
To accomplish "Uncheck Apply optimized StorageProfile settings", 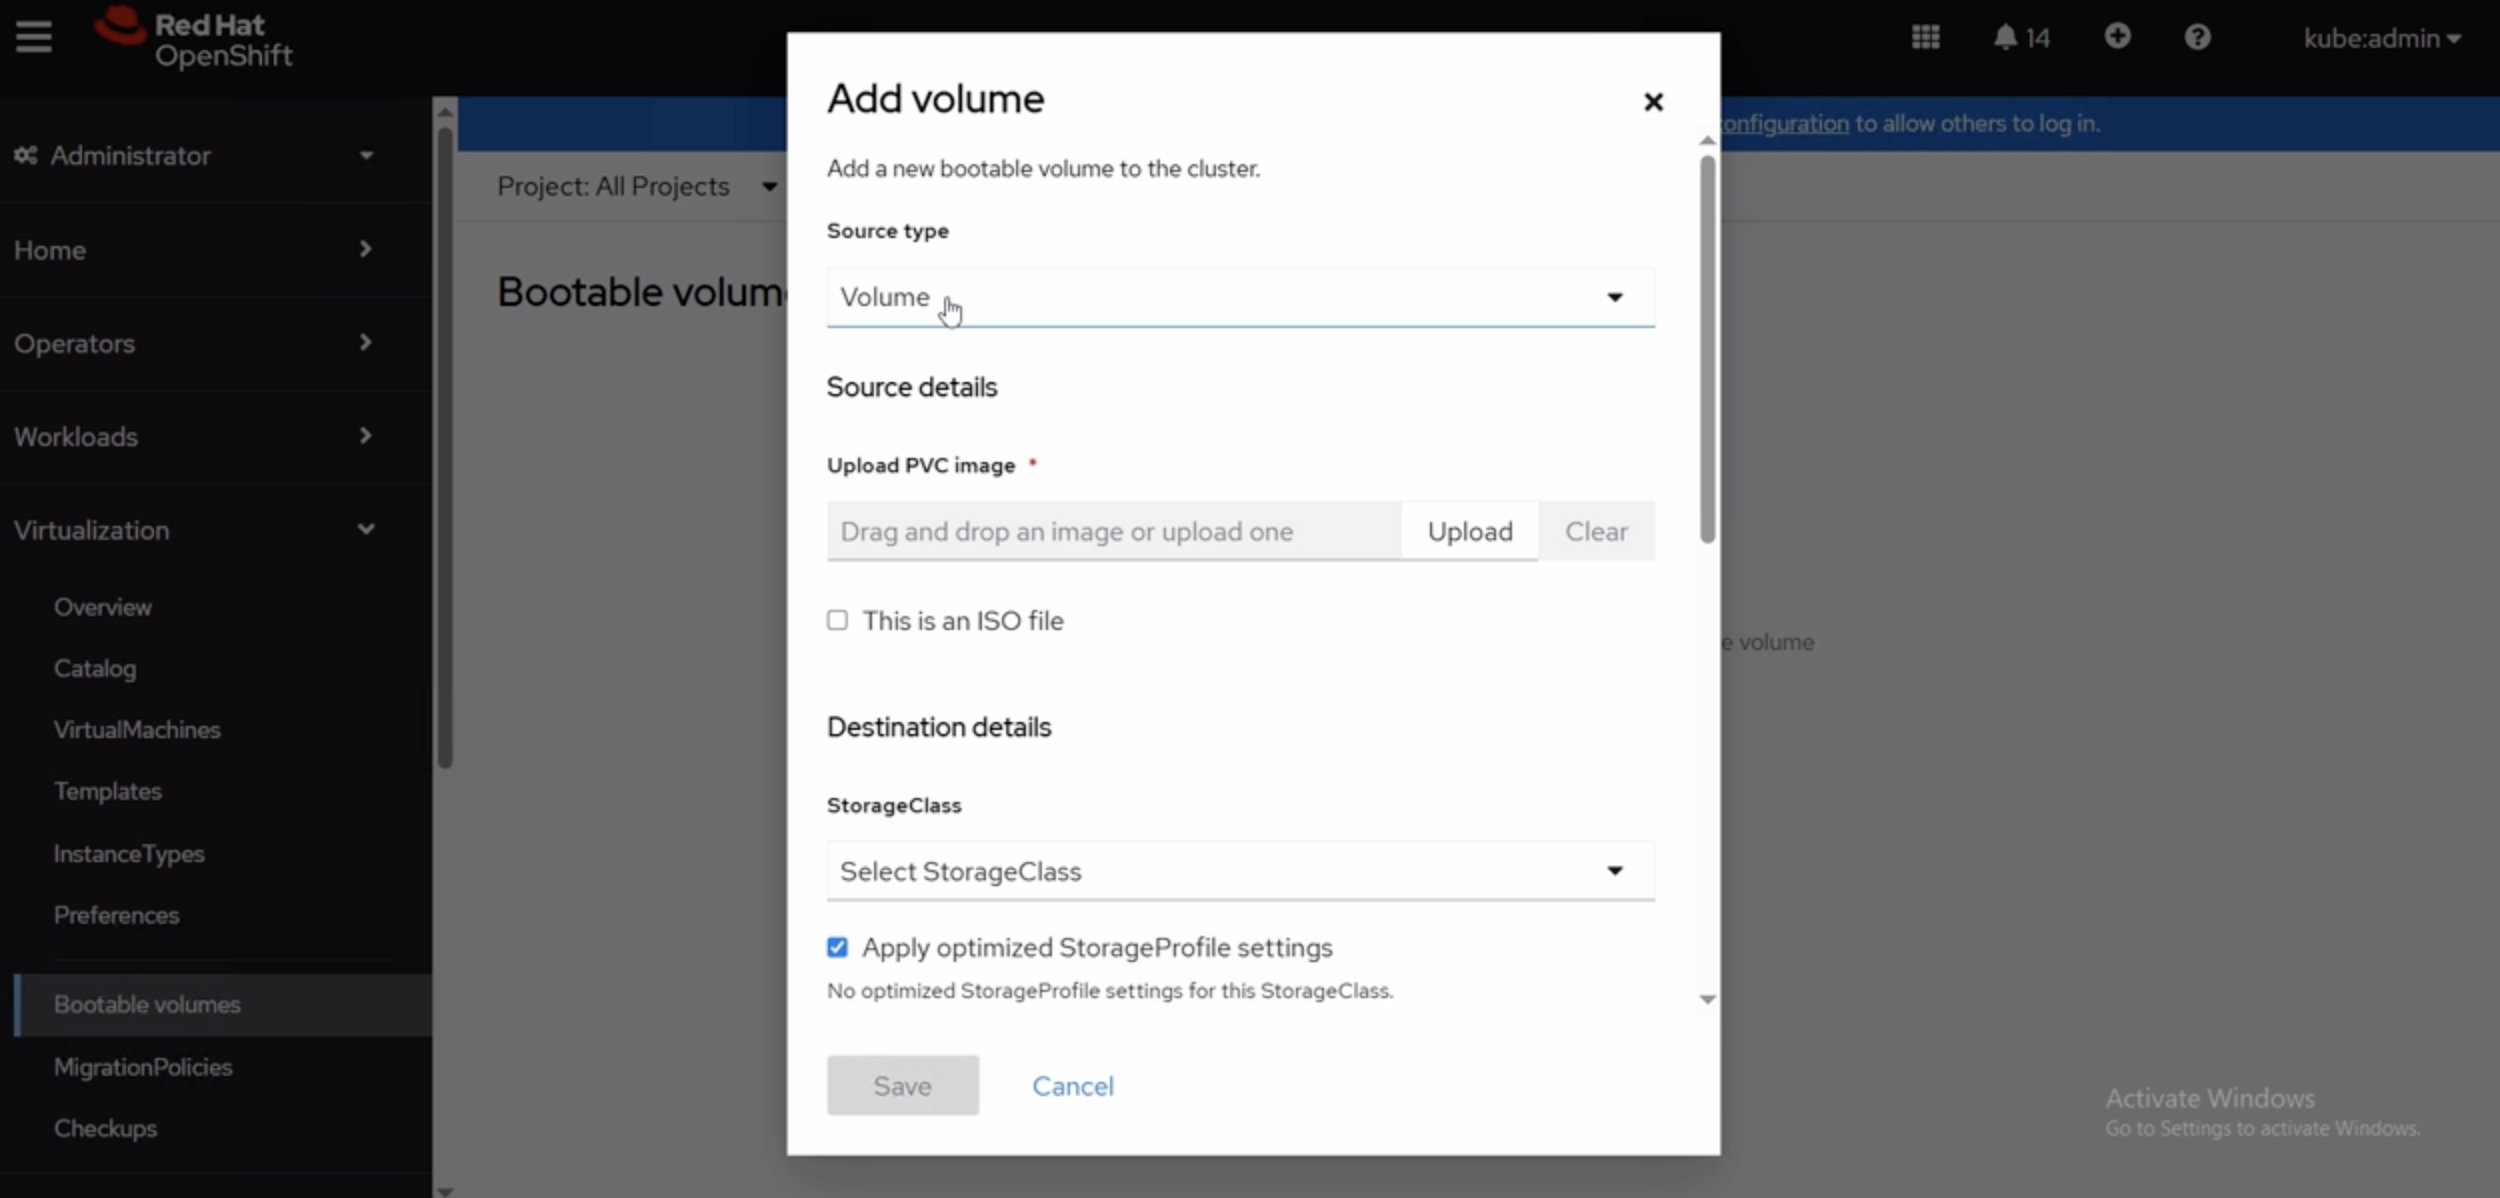I will click(x=838, y=947).
